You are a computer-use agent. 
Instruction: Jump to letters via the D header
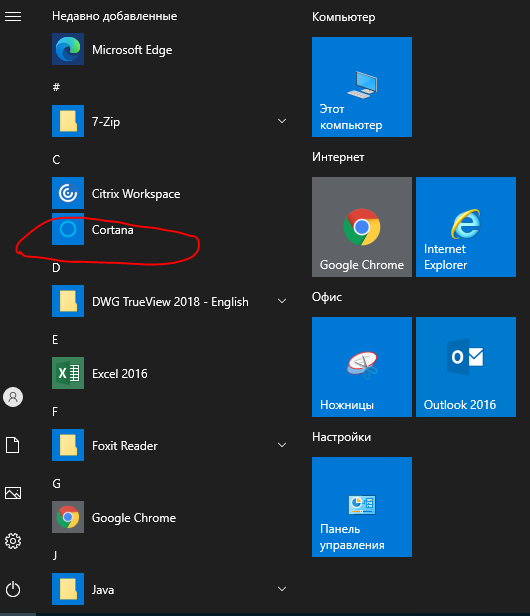pos(56,268)
